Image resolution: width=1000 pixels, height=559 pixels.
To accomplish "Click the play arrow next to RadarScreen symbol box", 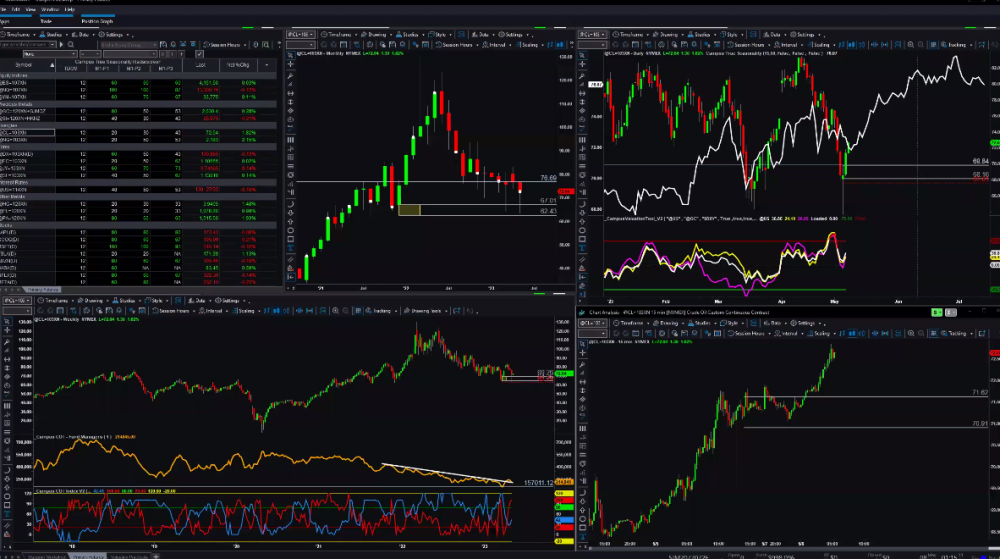I will (x=61, y=45).
